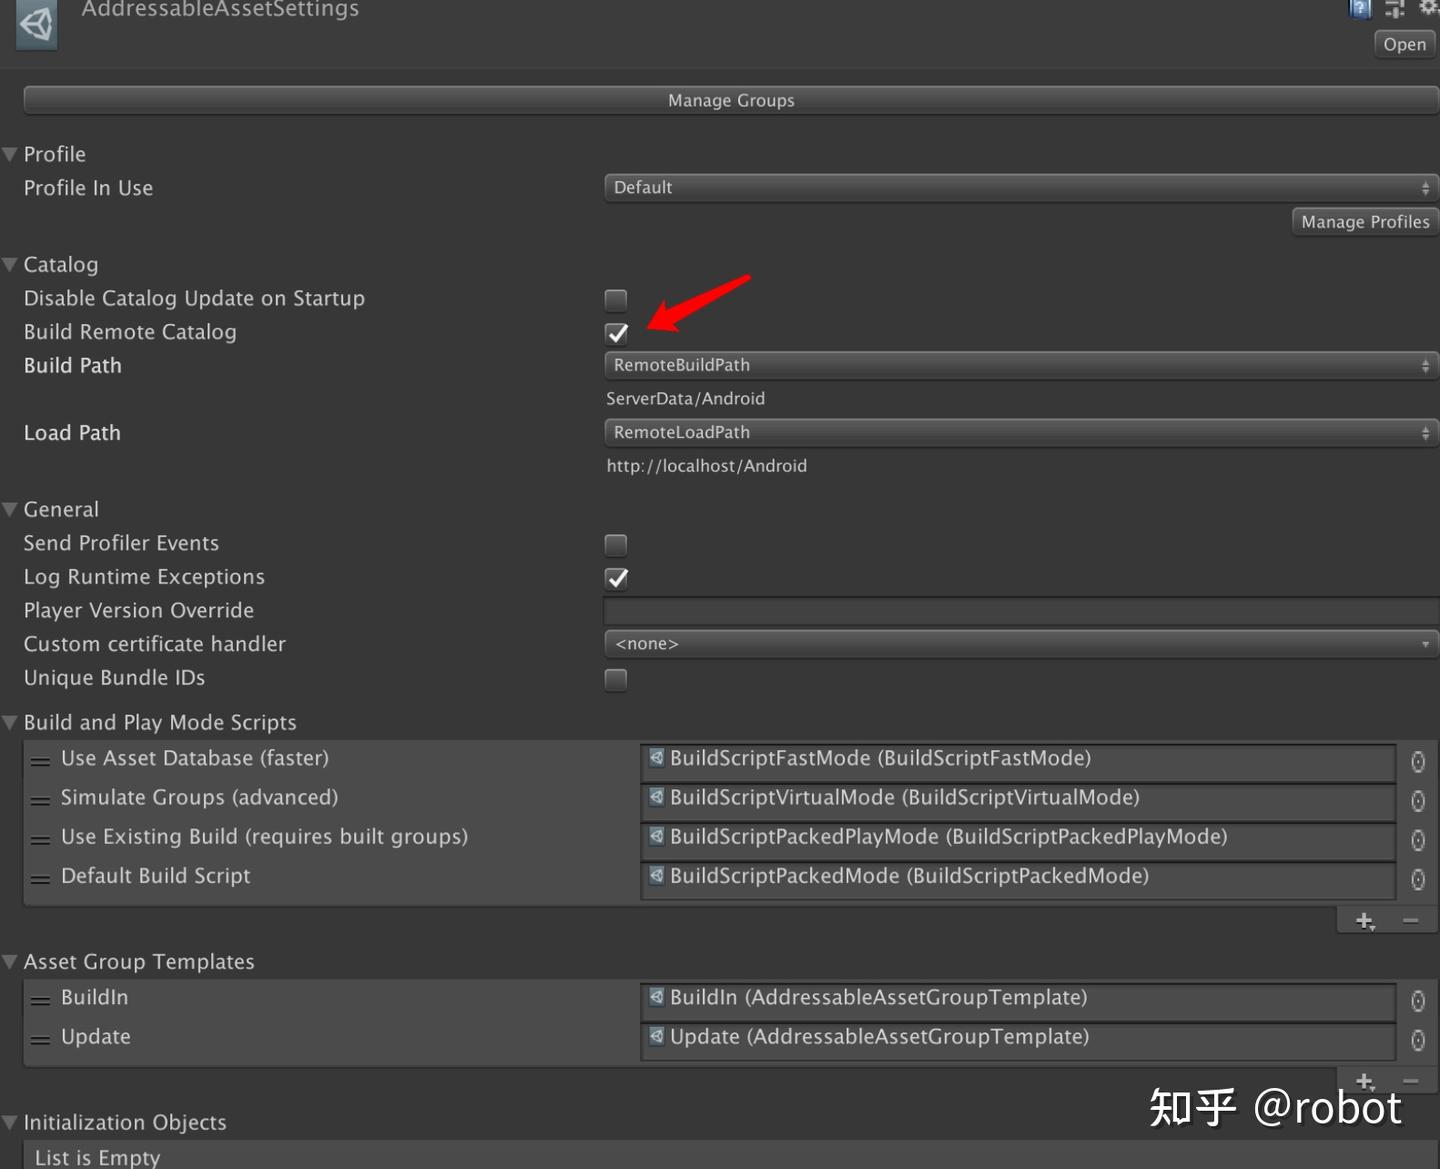Click the Update template row label

96,1037
